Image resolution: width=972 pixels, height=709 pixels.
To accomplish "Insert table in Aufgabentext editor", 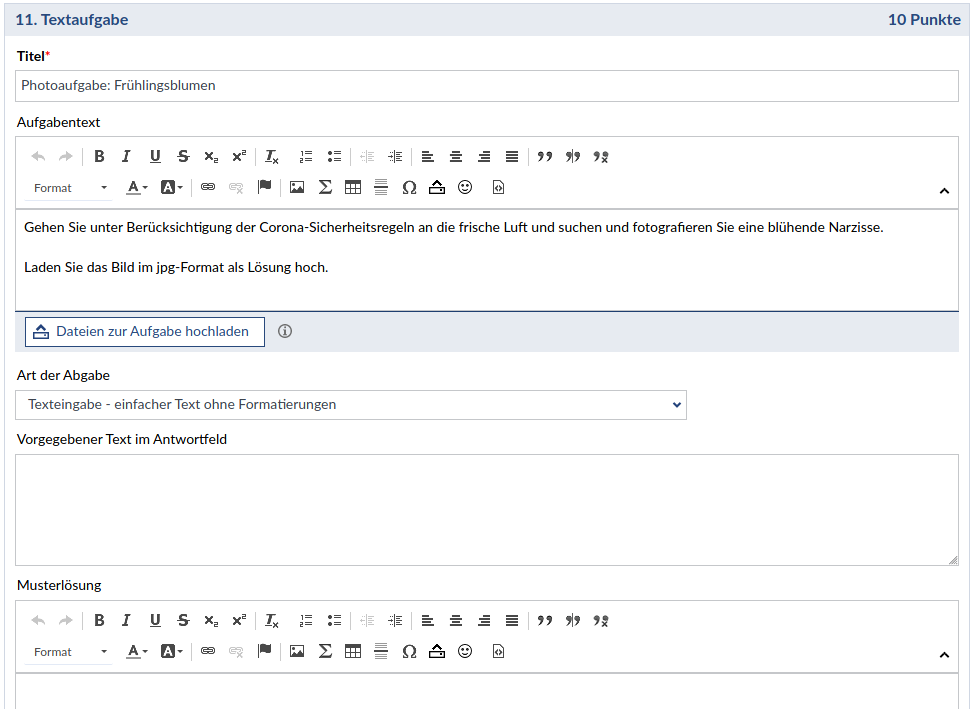I will [353, 187].
